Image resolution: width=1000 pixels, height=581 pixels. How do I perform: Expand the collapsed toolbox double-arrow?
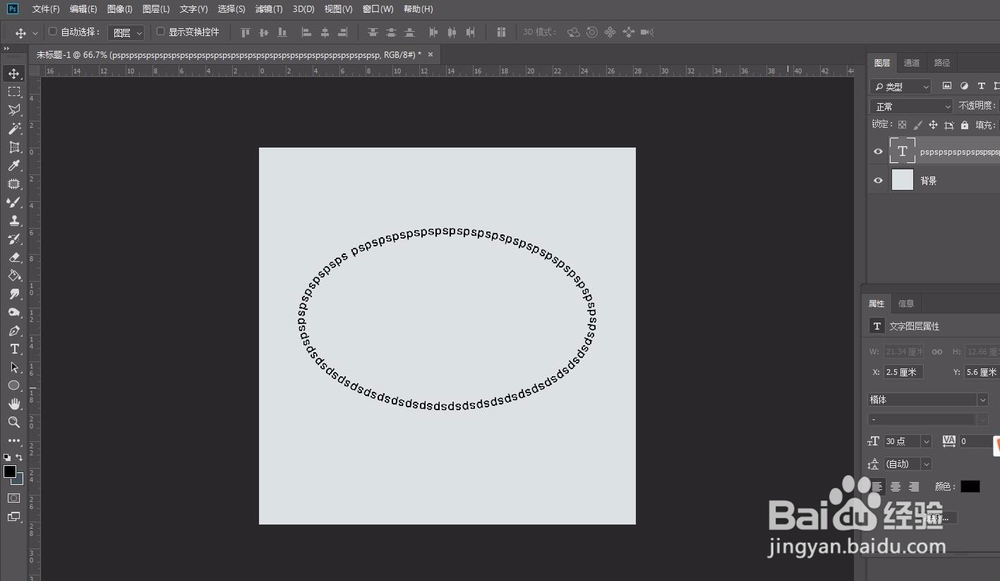tap(6, 48)
